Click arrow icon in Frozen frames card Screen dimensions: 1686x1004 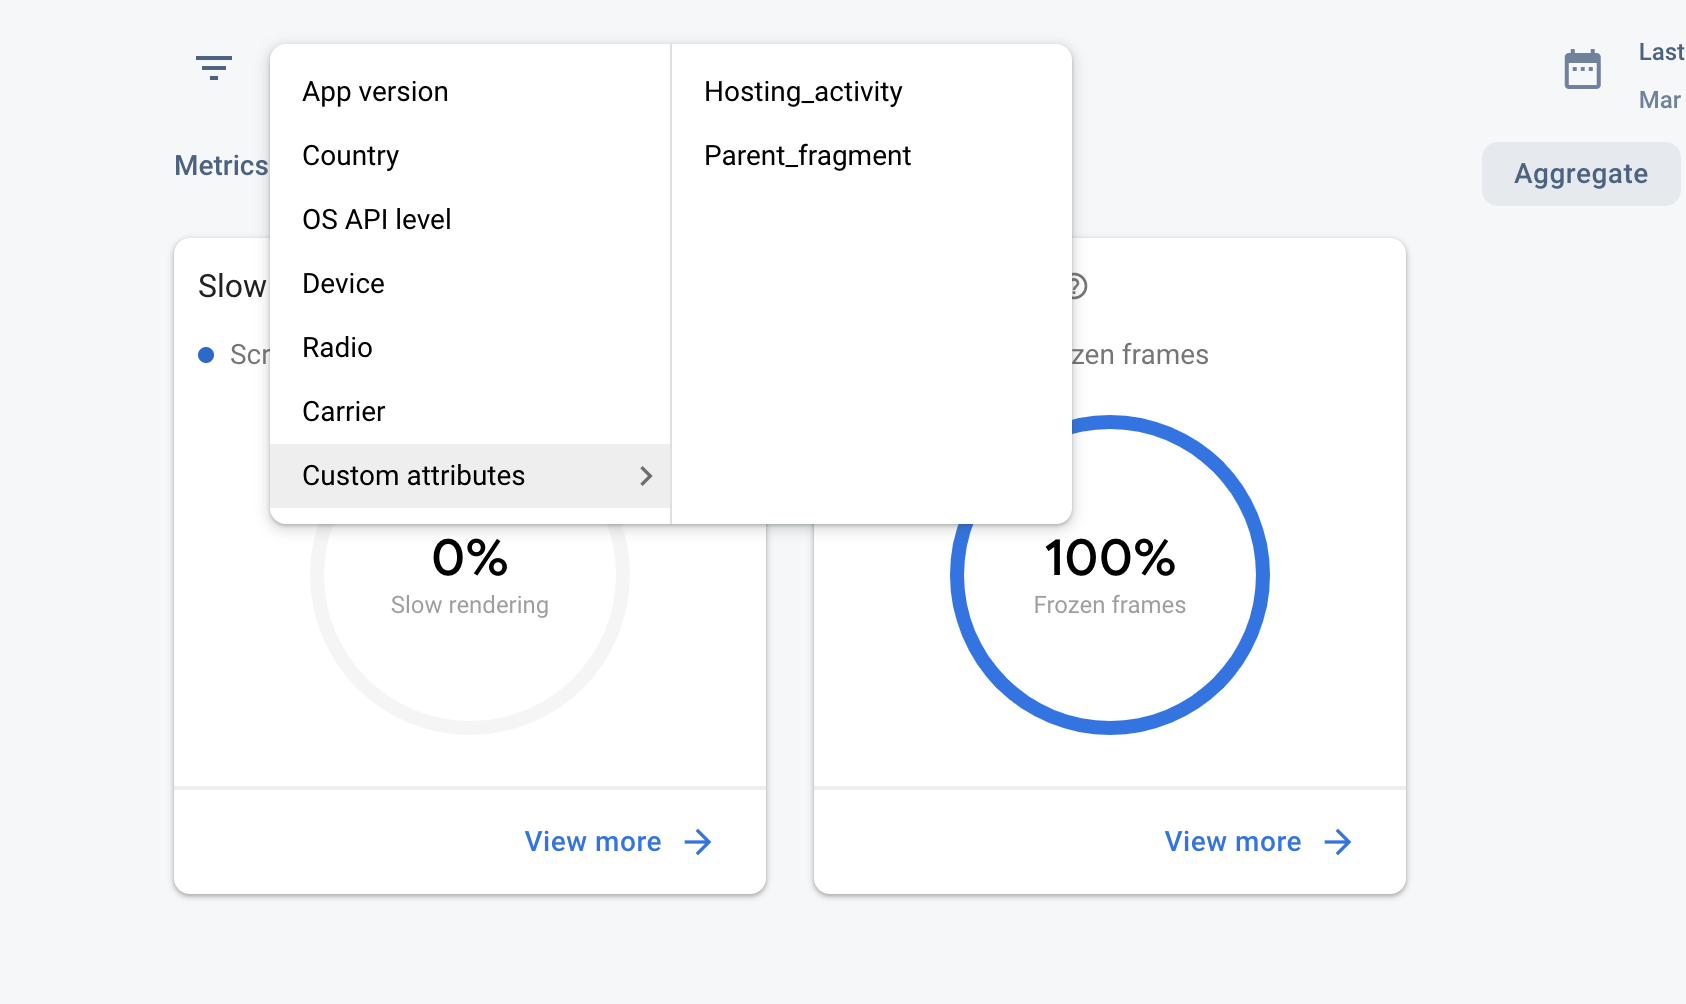(1338, 842)
